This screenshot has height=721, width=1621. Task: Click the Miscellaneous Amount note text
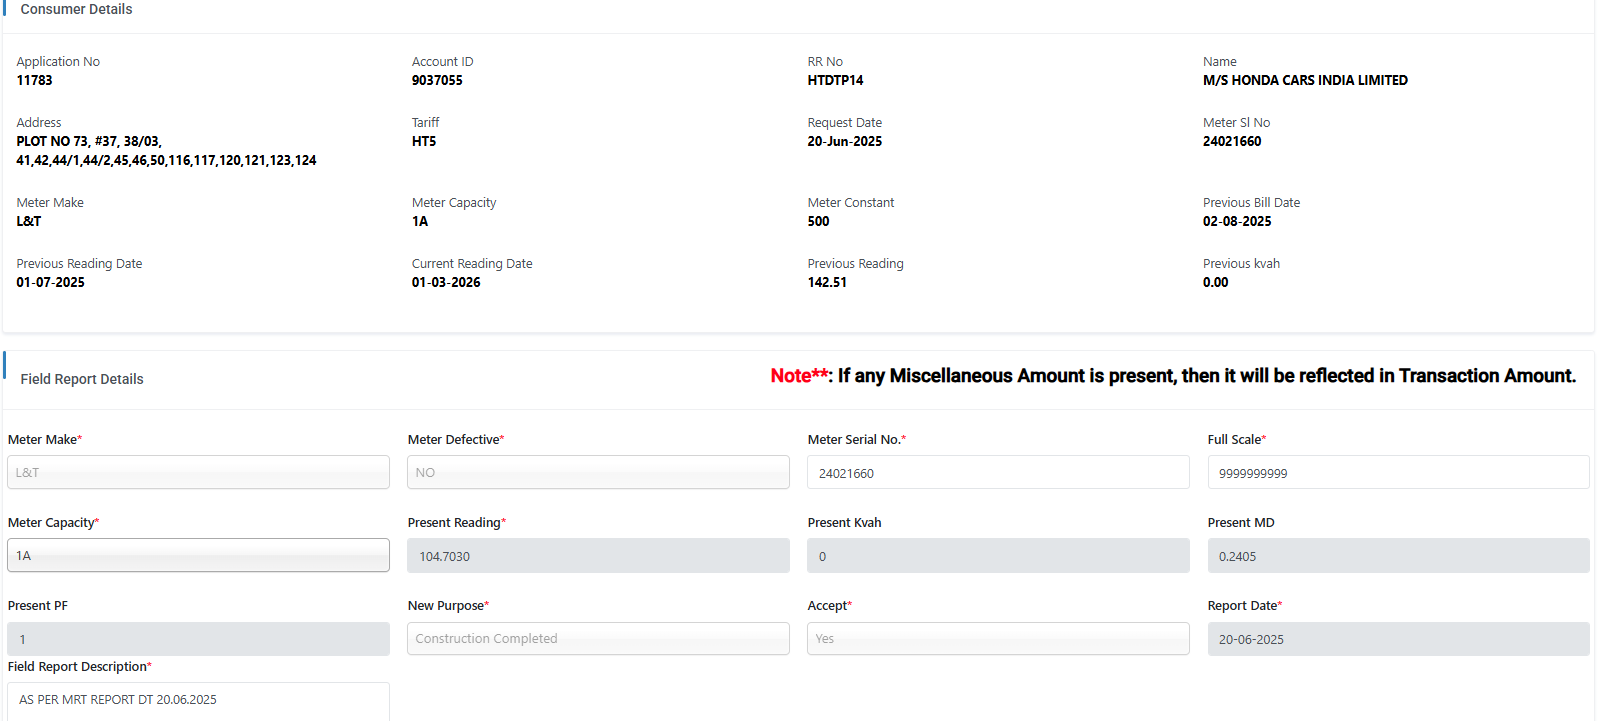pyautogui.click(x=1172, y=376)
